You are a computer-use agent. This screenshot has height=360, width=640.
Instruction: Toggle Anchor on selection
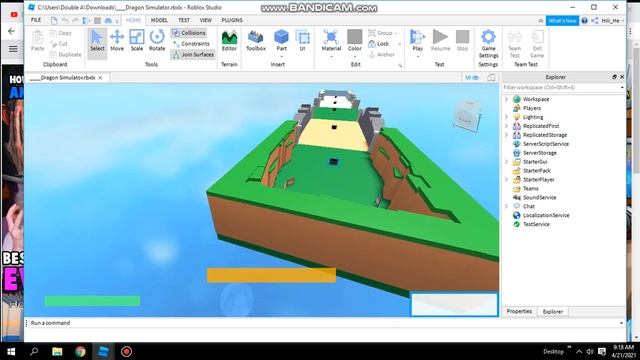tap(381, 54)
